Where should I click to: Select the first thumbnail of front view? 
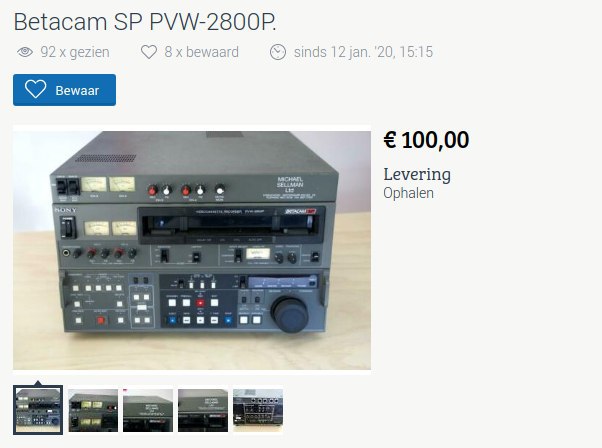(38, 410)
